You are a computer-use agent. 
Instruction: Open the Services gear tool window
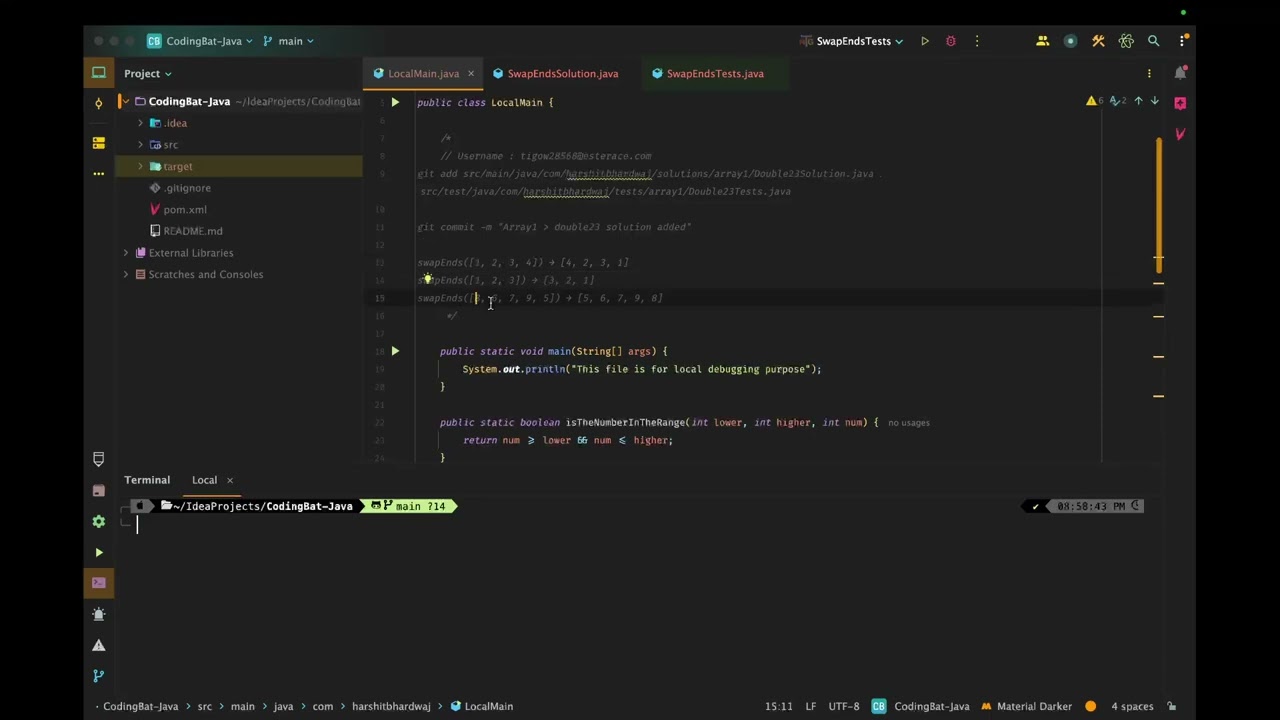(98, 521)
